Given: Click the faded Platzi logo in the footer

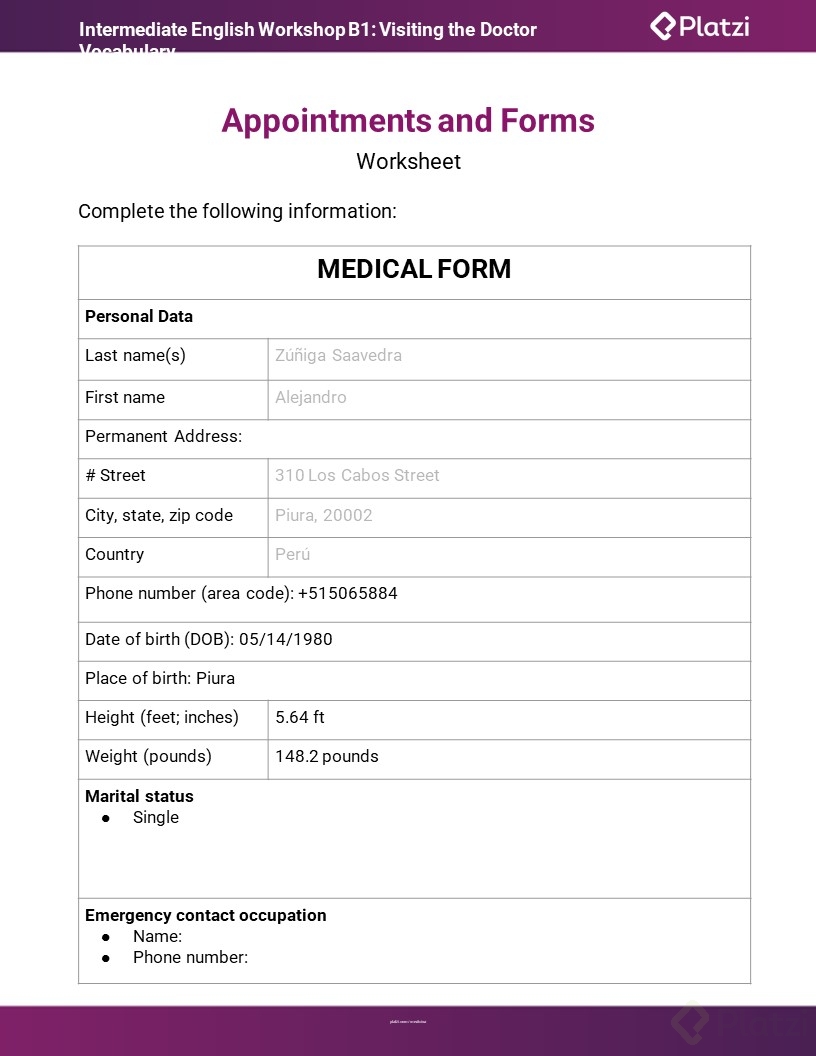Looking at the screenshot, I should 735,1024.
